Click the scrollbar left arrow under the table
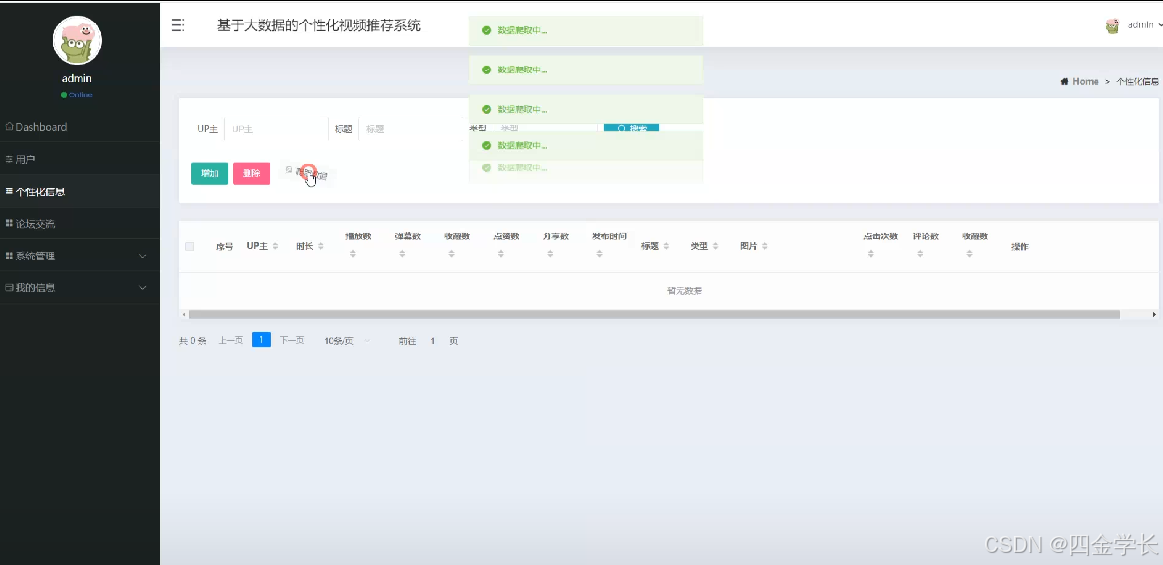The width and height of the screenshot is (1163, 565). tap(184, 314)
